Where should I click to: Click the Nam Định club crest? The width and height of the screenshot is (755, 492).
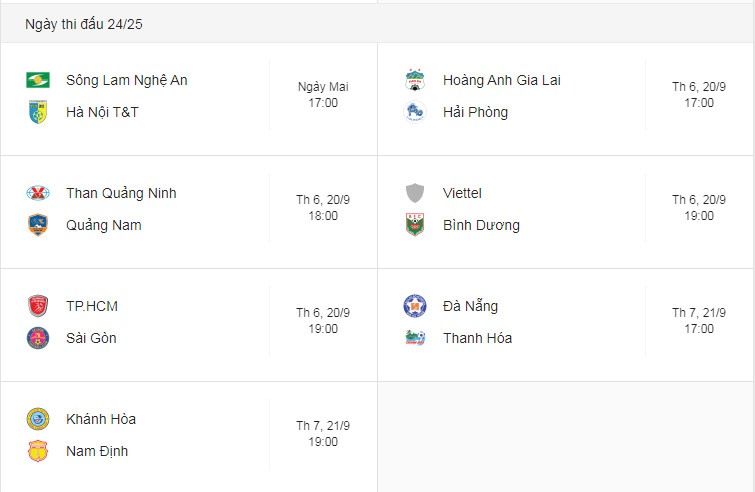coord(38,451)
